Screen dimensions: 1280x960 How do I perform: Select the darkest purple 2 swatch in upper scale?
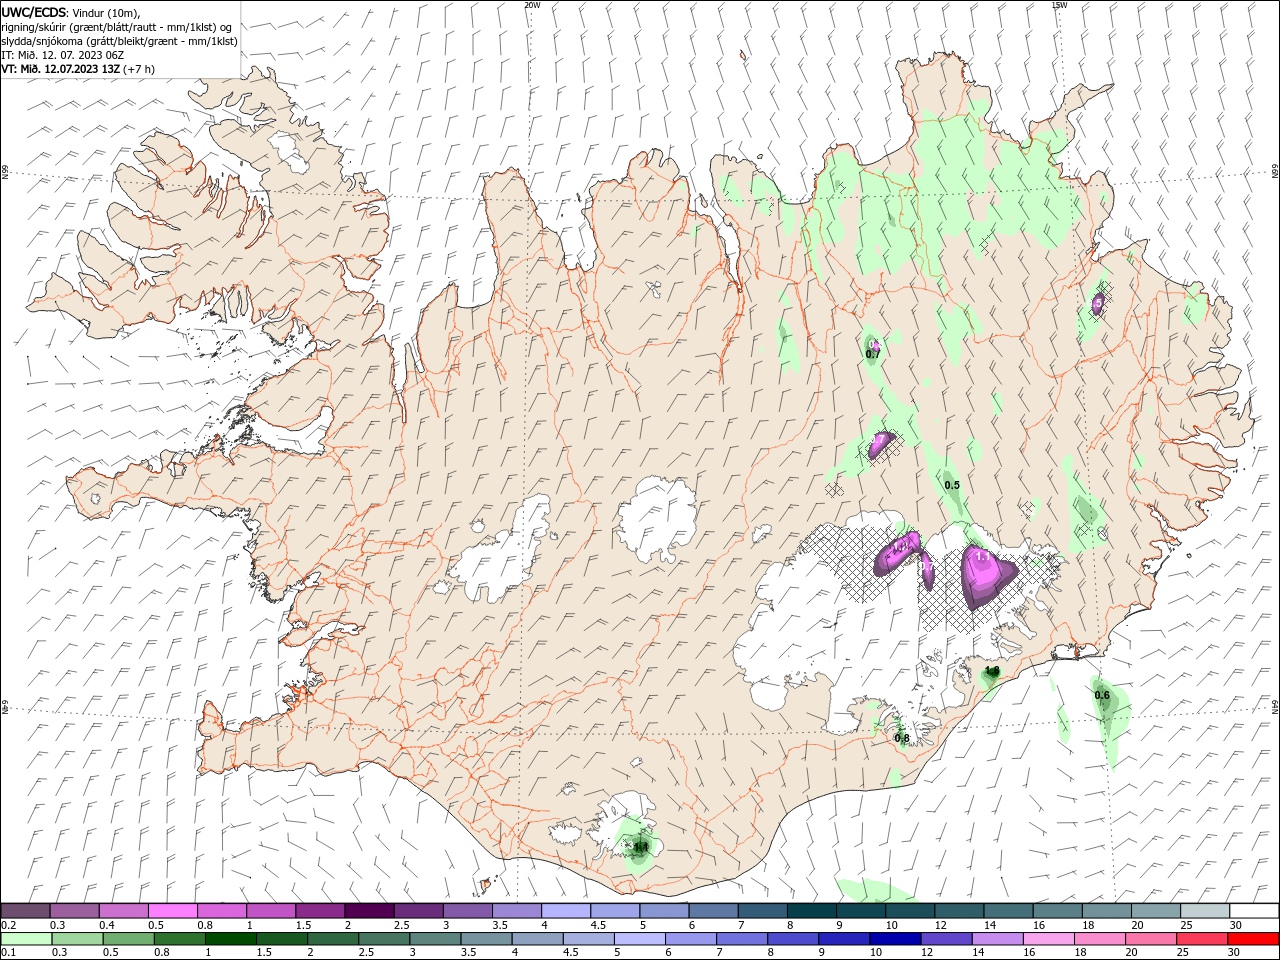tap(368, 910)
